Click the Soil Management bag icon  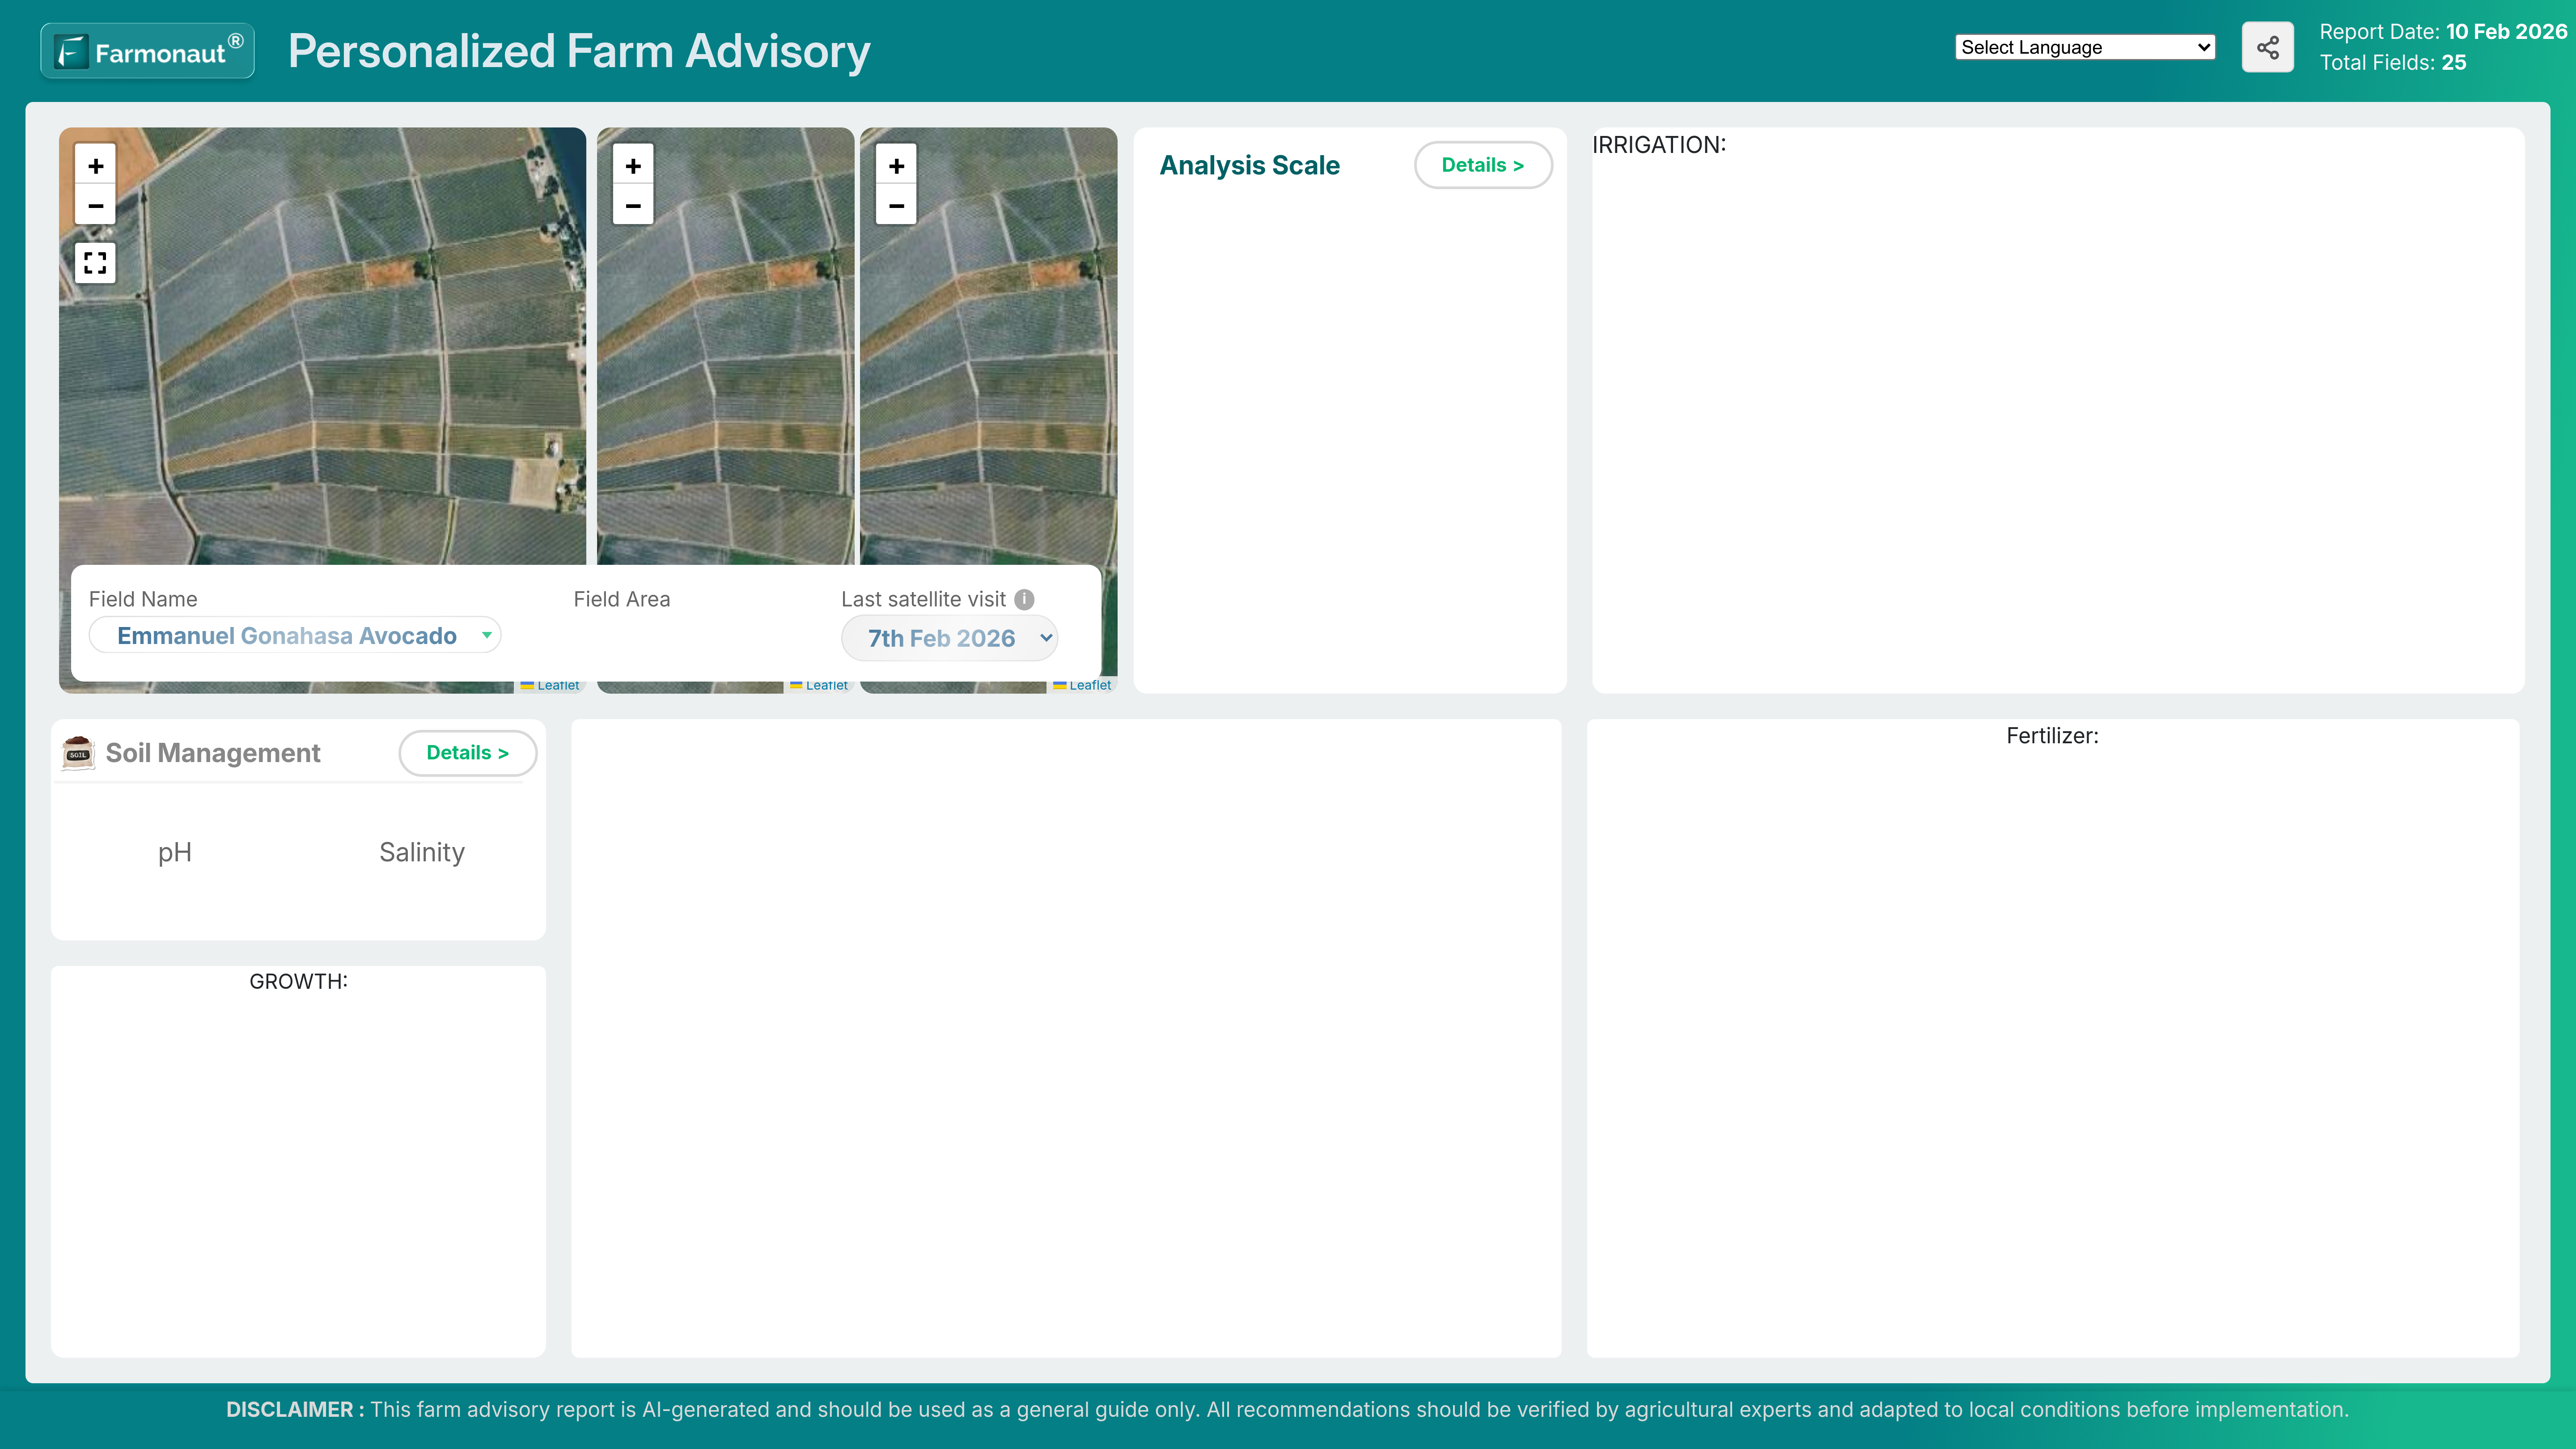(78, 753)
